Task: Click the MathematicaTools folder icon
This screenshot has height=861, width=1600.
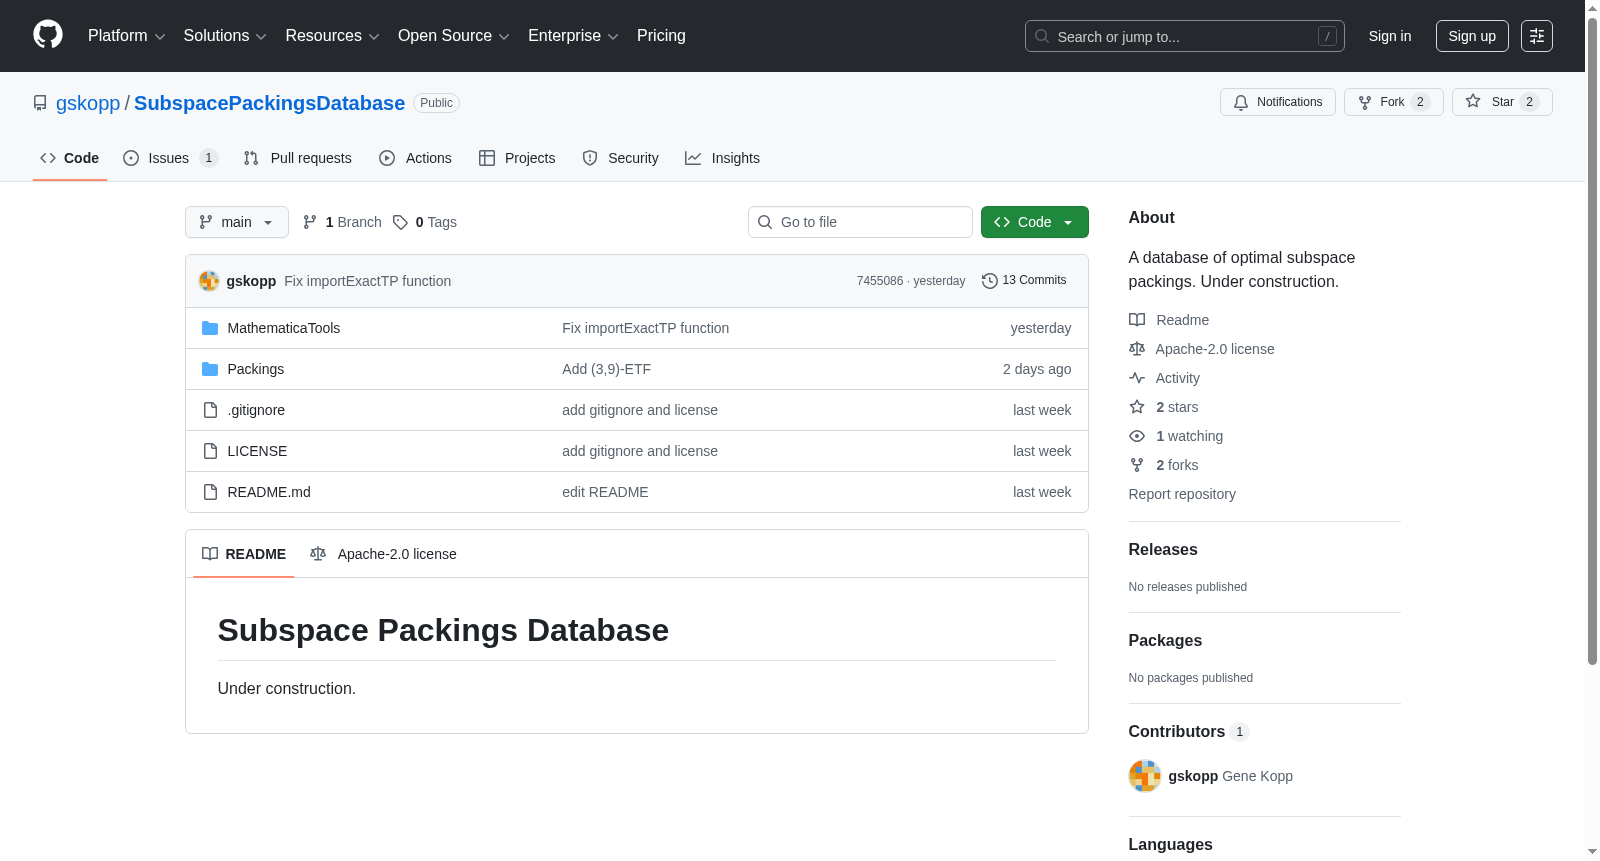Action: pyautogui.click(x=210, y=328)
